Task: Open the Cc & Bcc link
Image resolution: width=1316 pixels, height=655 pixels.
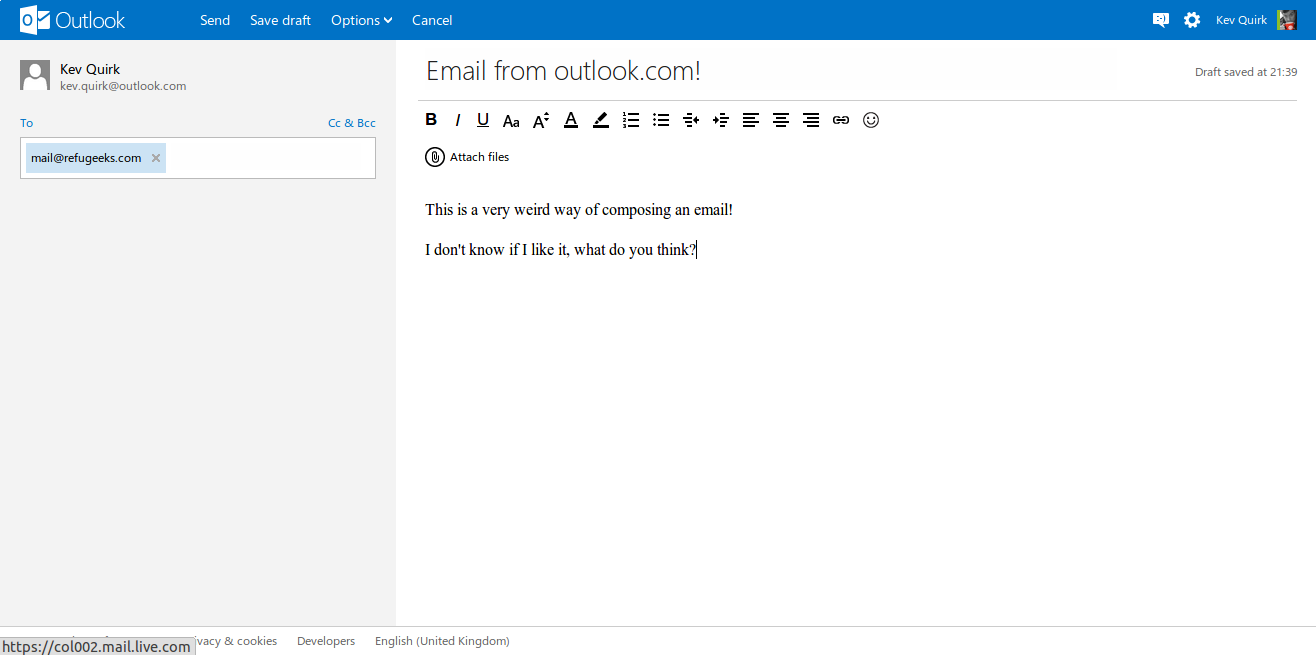Action: (x=352, y=123)
